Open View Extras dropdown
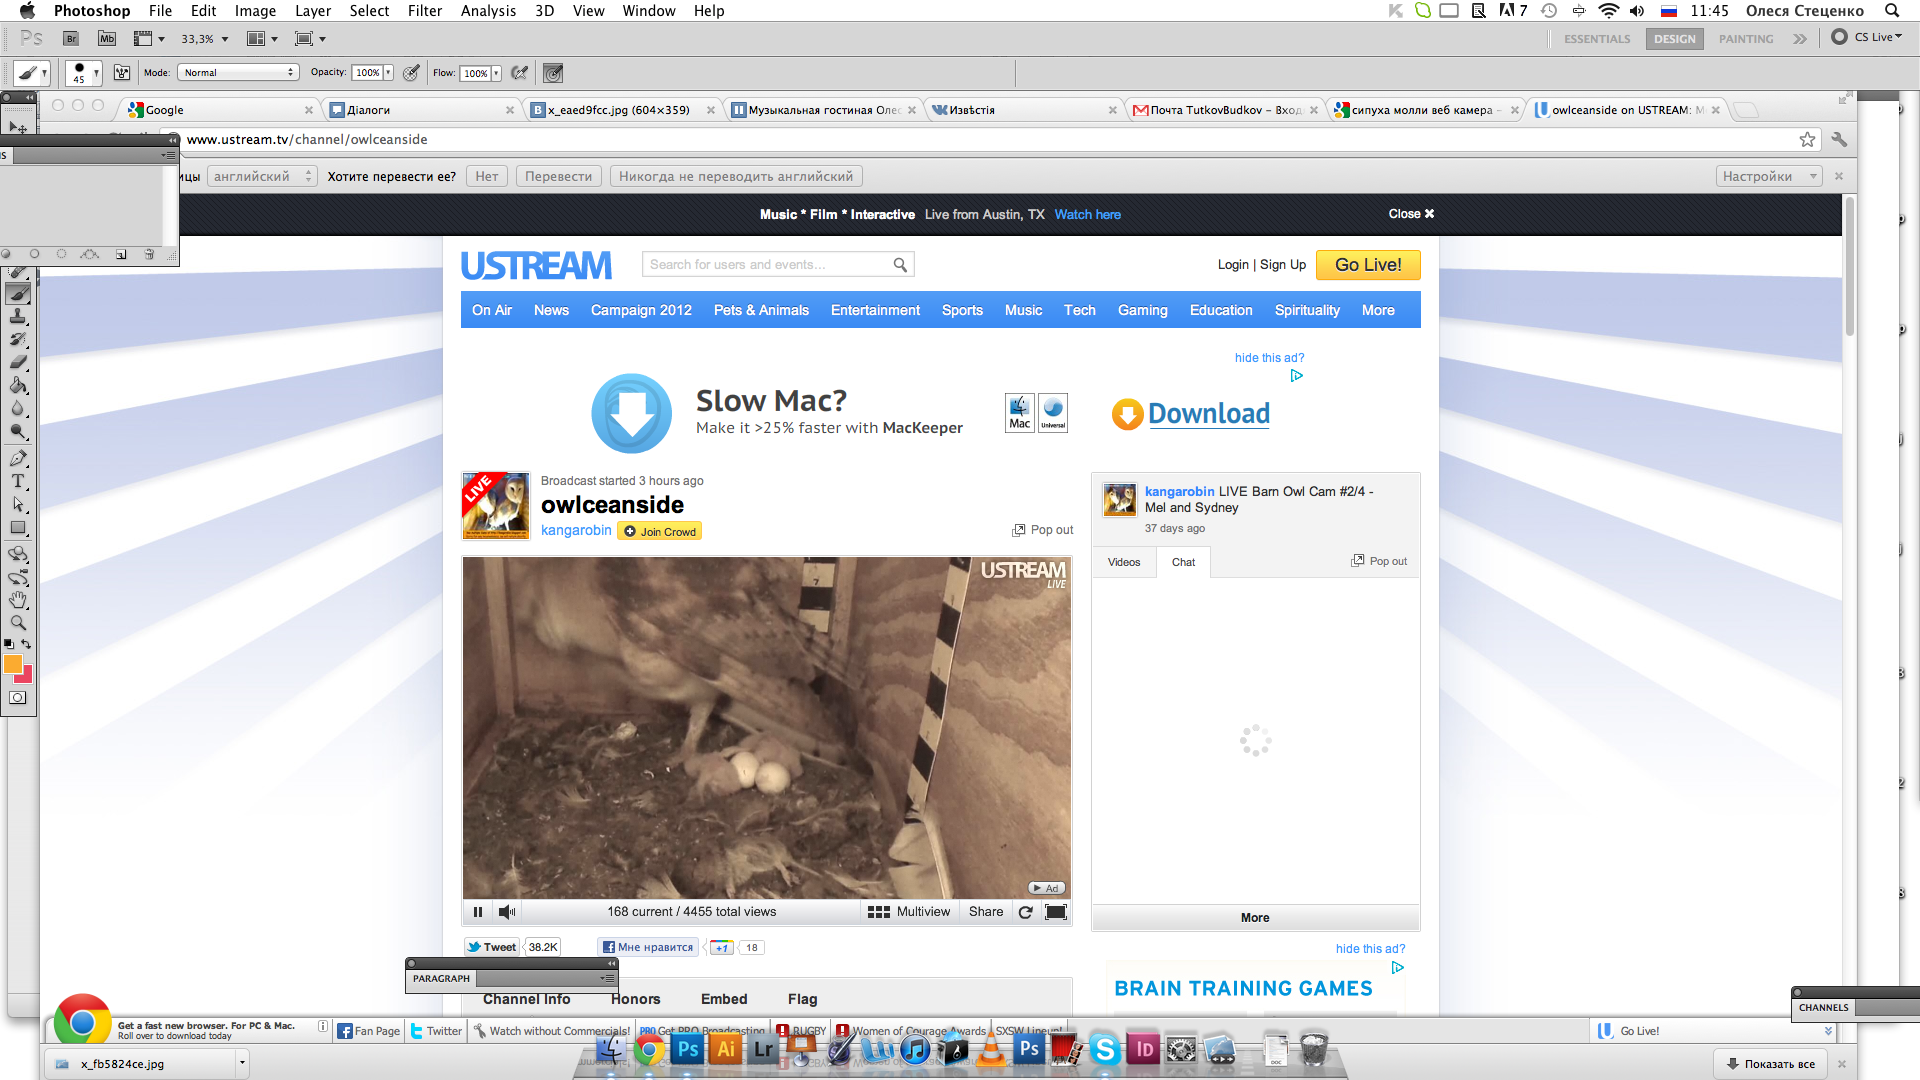 click(149, 39)
